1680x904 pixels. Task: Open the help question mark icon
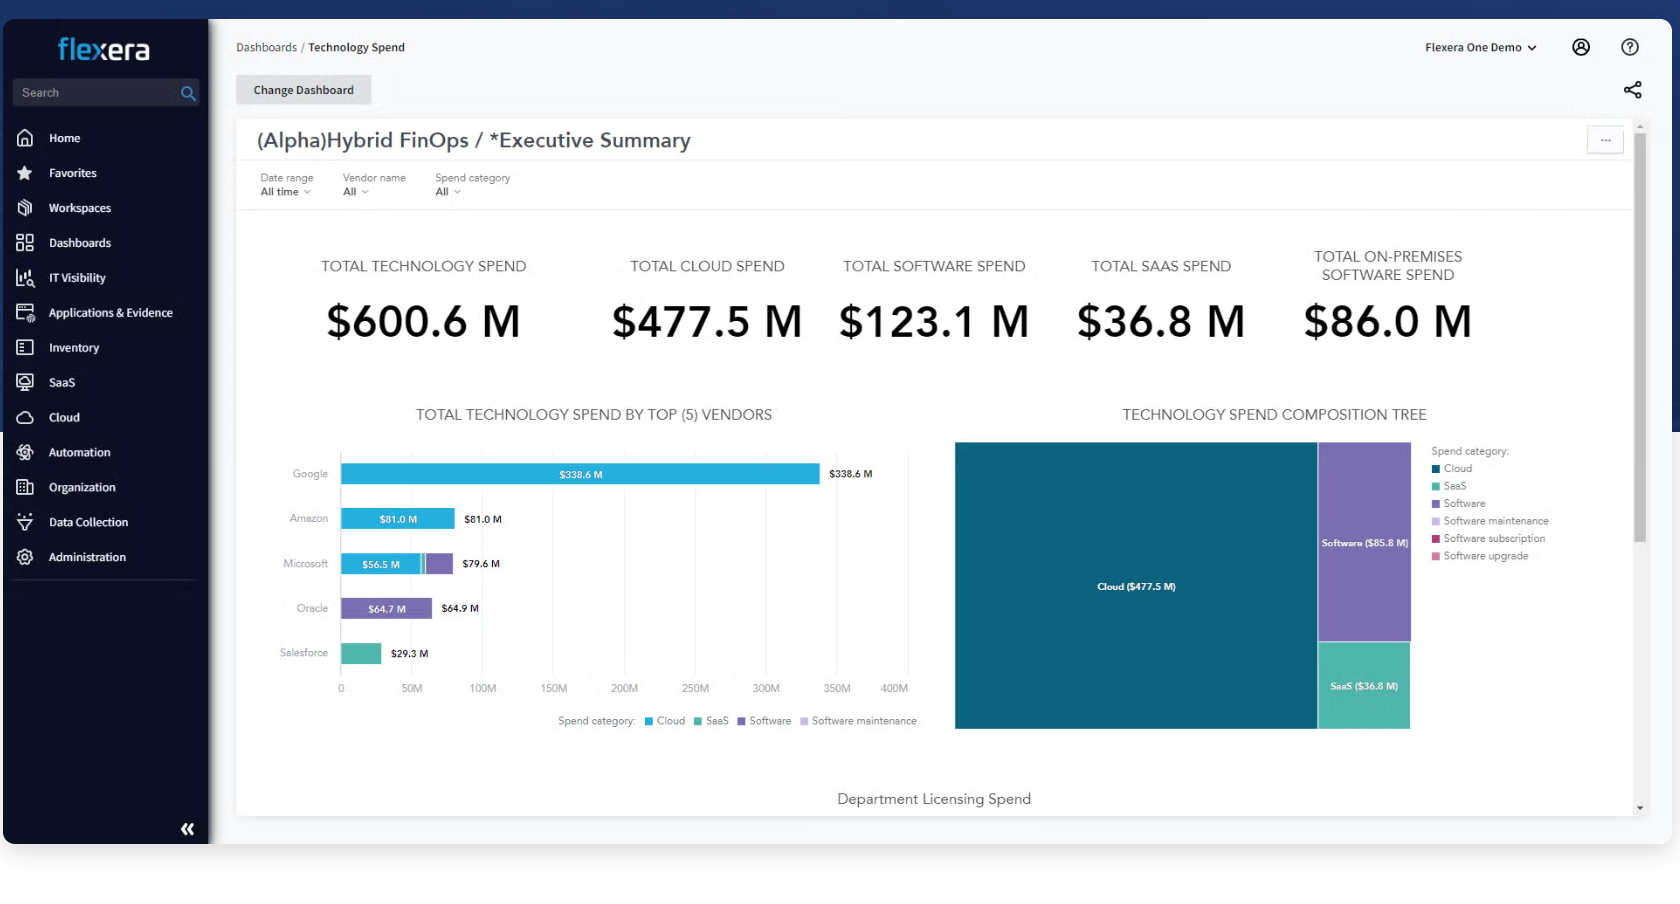click(x=1630, y=47)
